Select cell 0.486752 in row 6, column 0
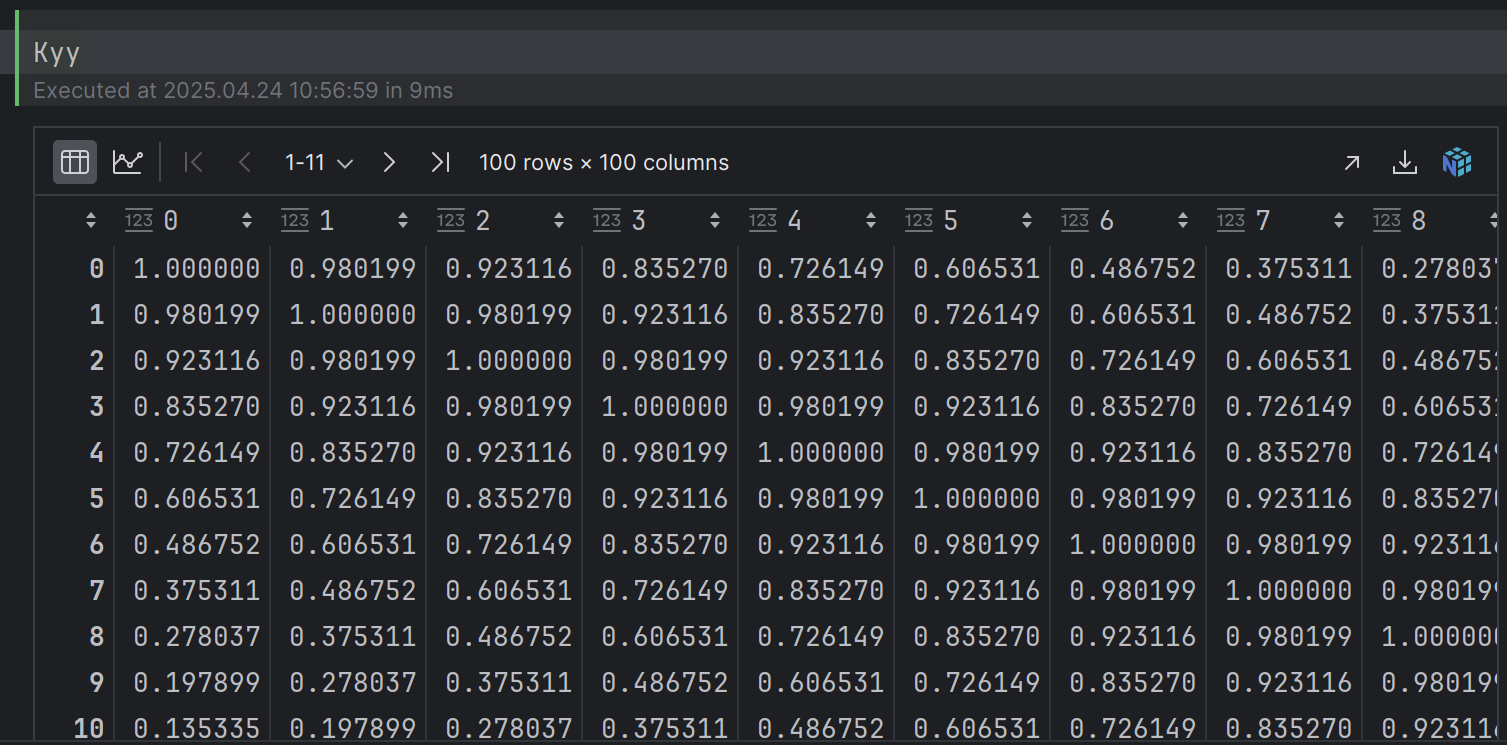Image resolution: width=1507 pixels, height=745 pixels. 197,544
